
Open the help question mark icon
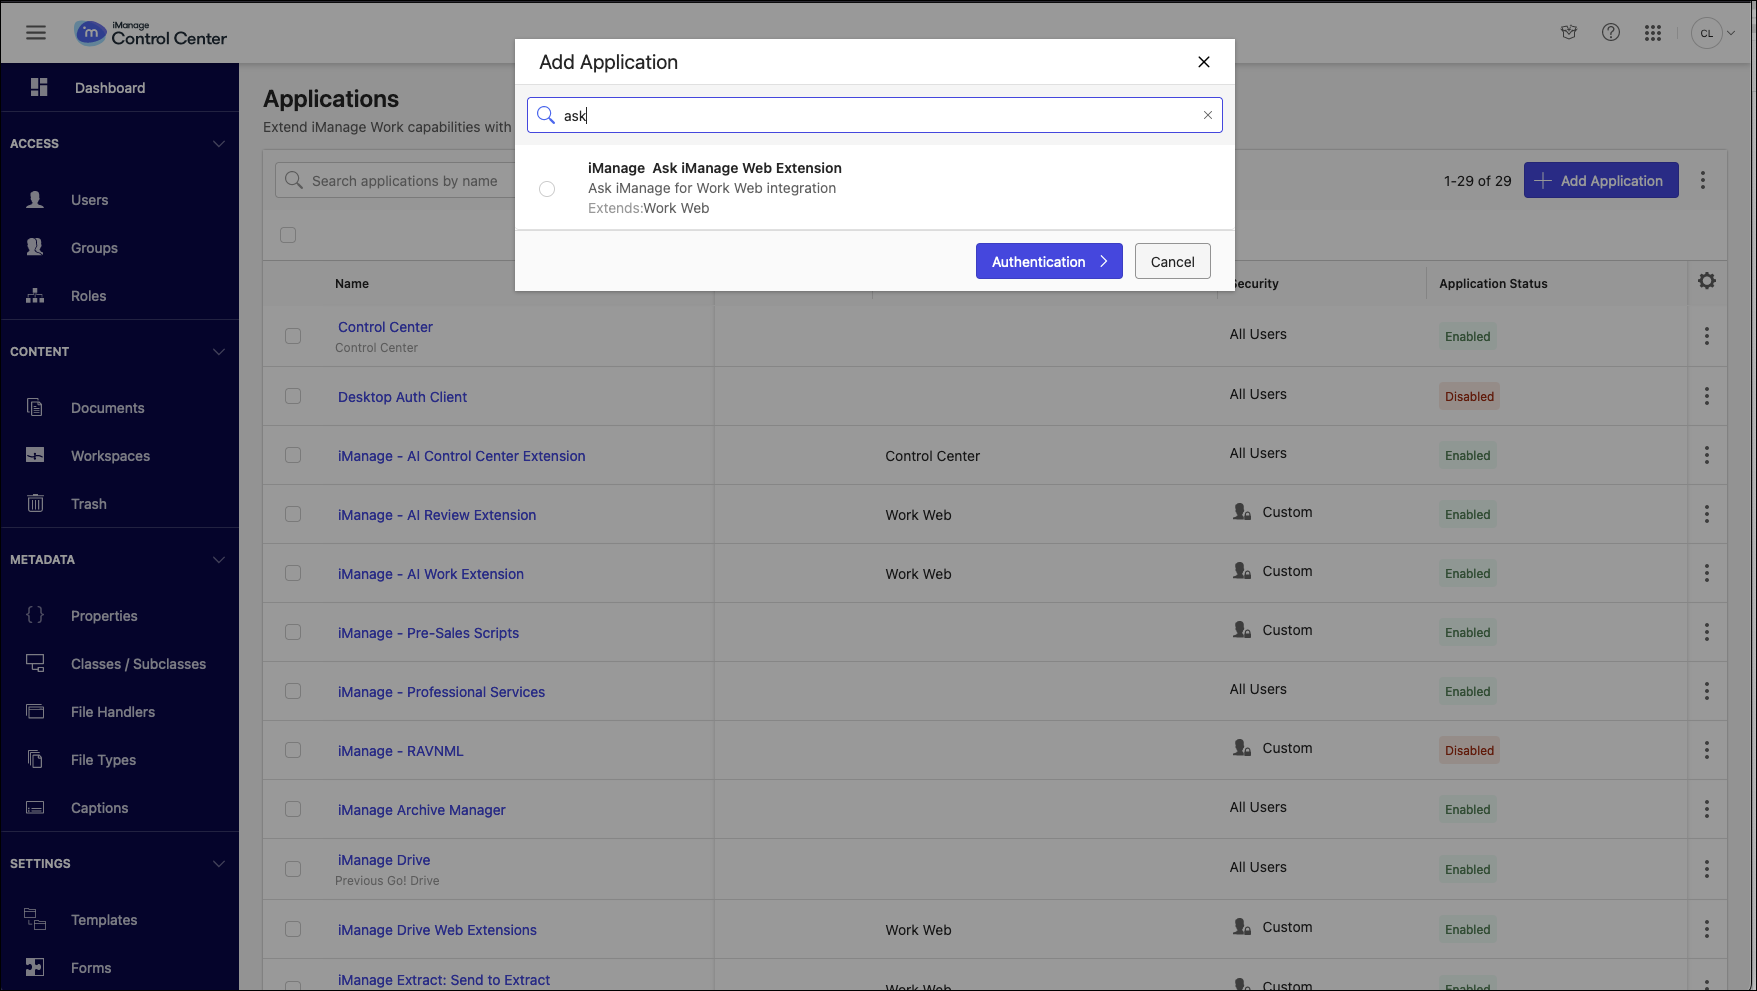click(x=1611, y=32)
